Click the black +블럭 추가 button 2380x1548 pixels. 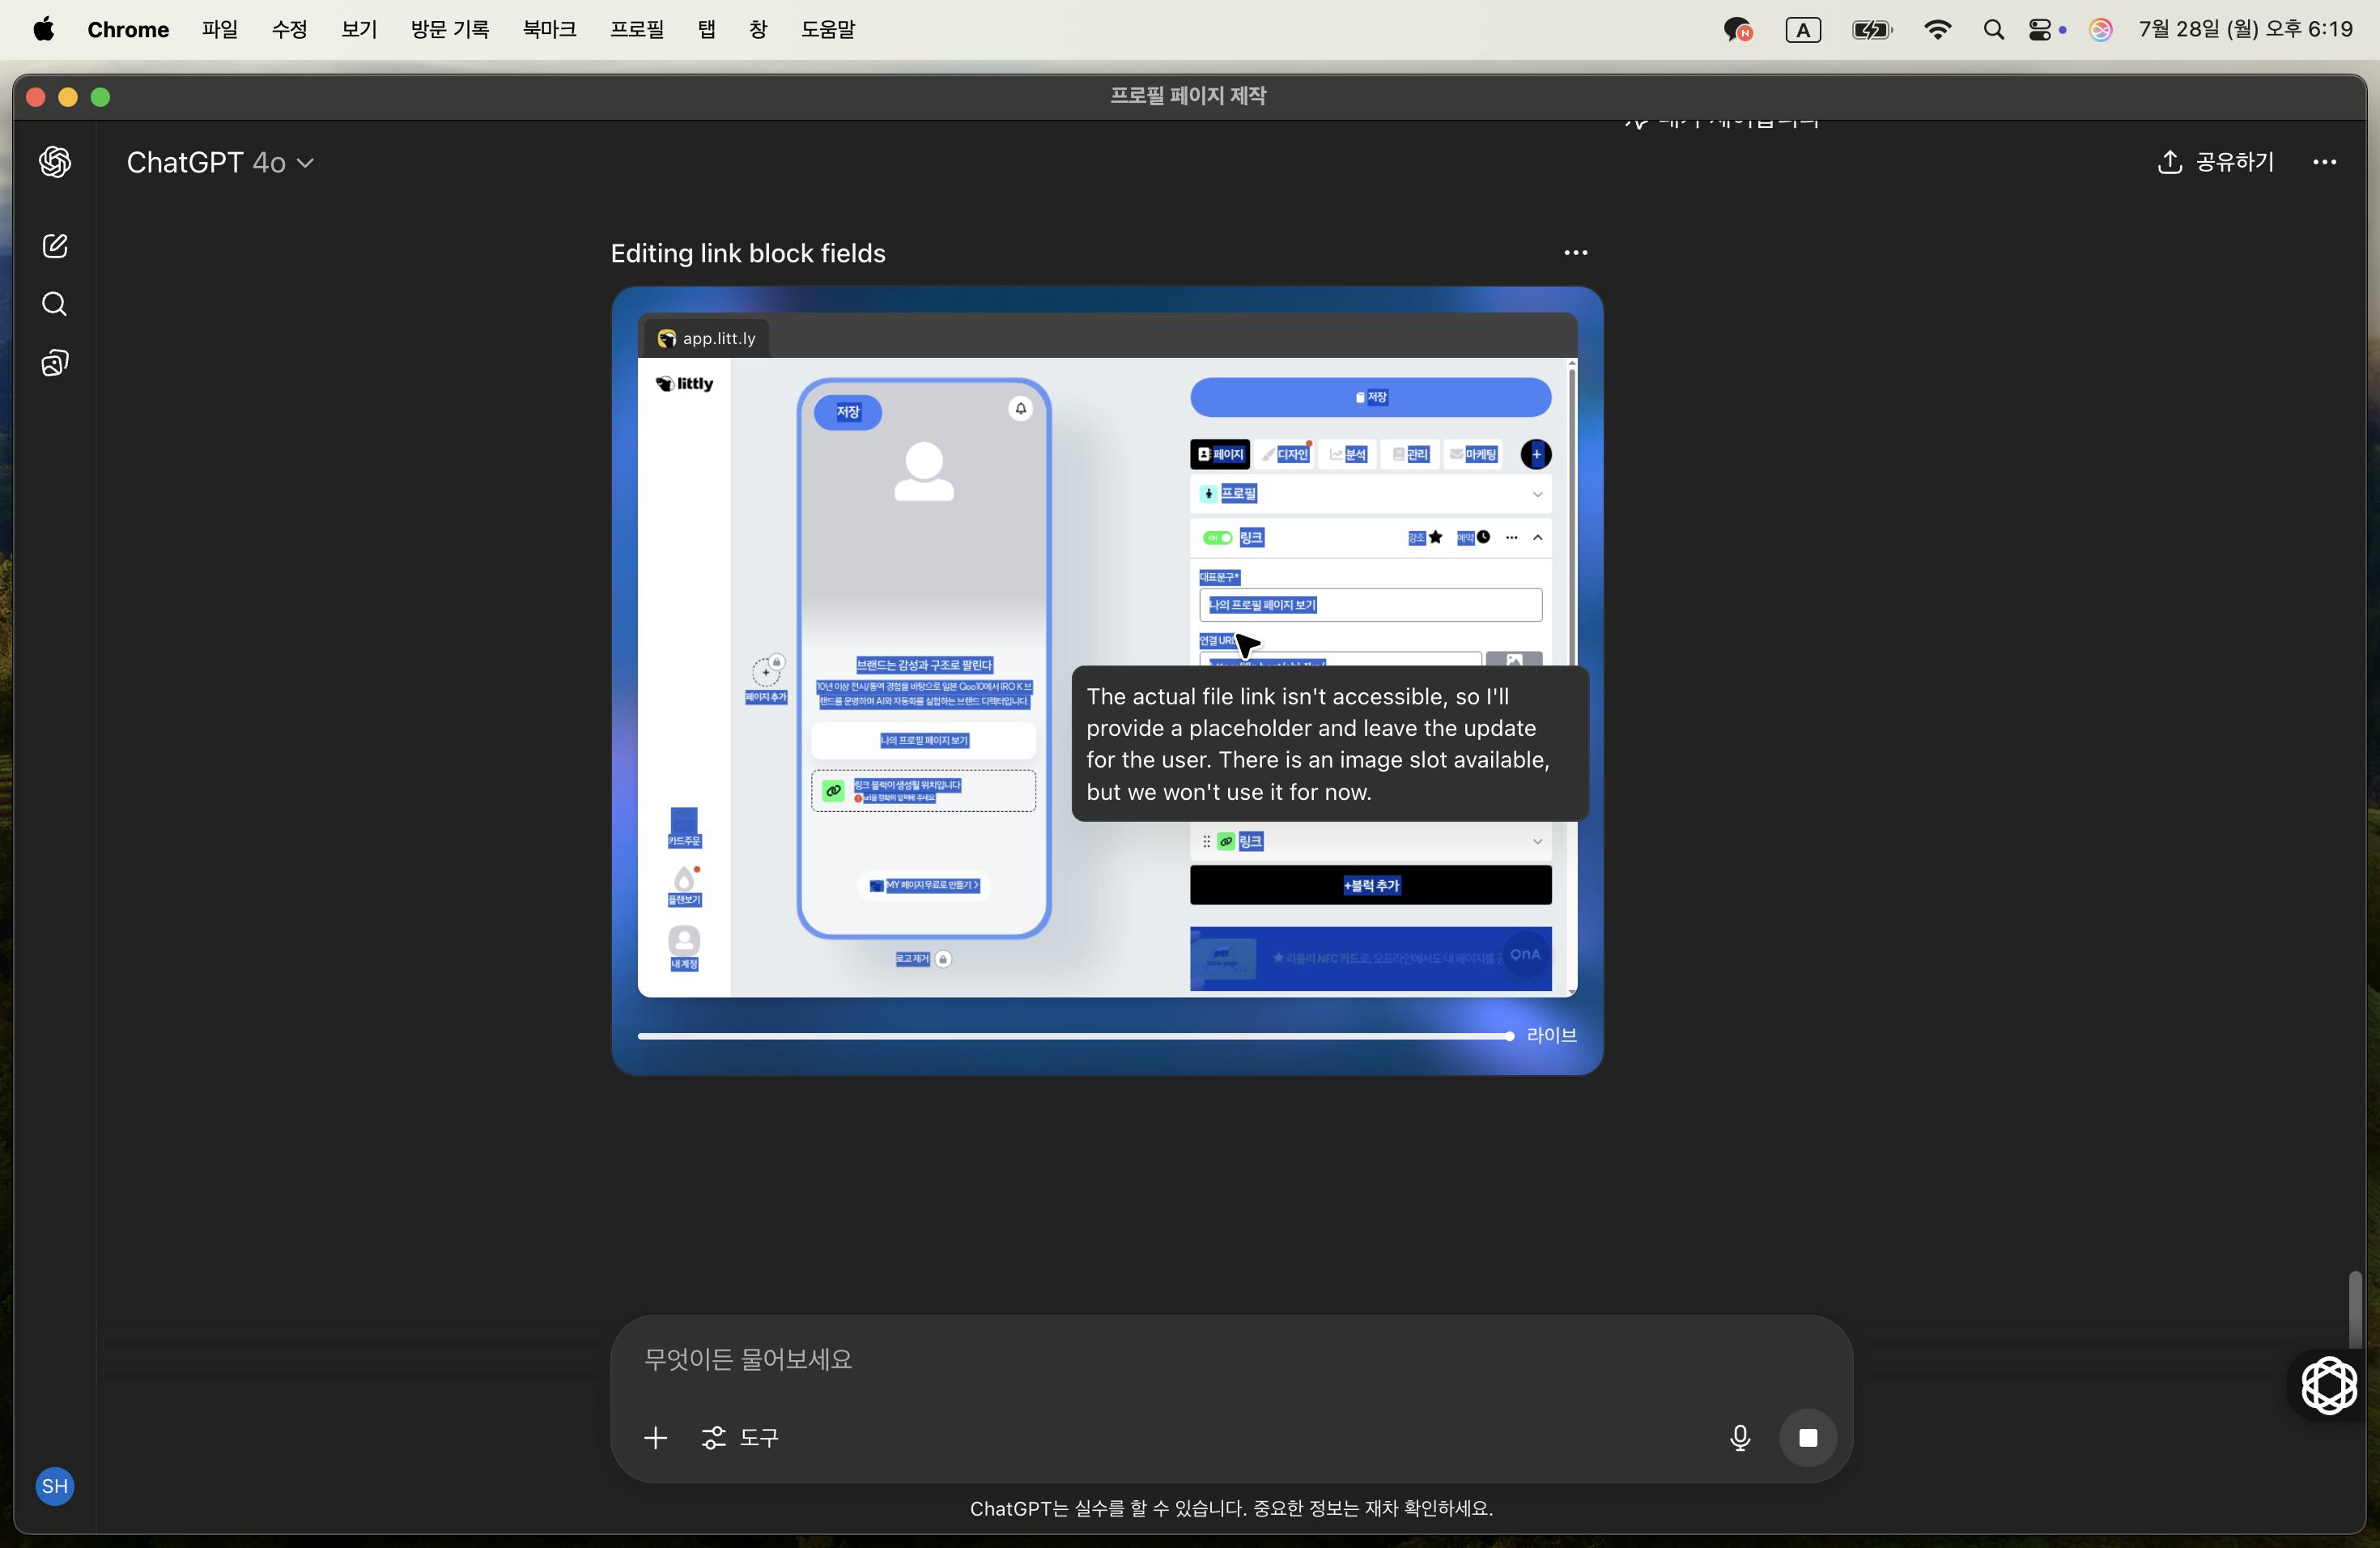pyautogui.click(x=1370, y=885)
